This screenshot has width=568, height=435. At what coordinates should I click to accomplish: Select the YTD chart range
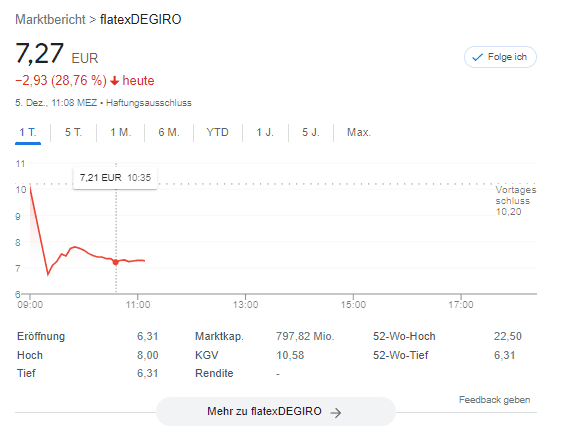pos(217,133)
